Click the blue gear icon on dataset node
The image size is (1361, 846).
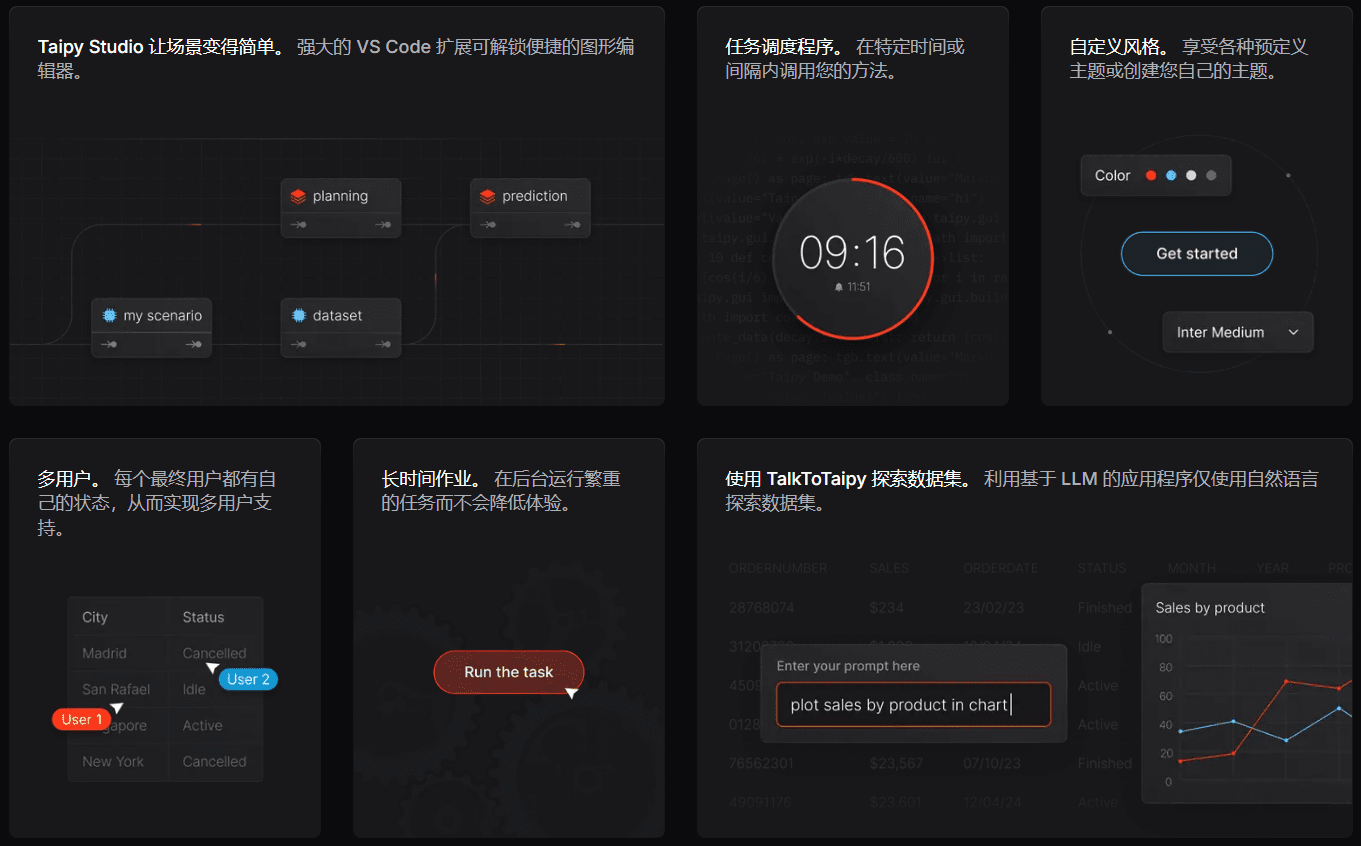click(x=298, y=315)
